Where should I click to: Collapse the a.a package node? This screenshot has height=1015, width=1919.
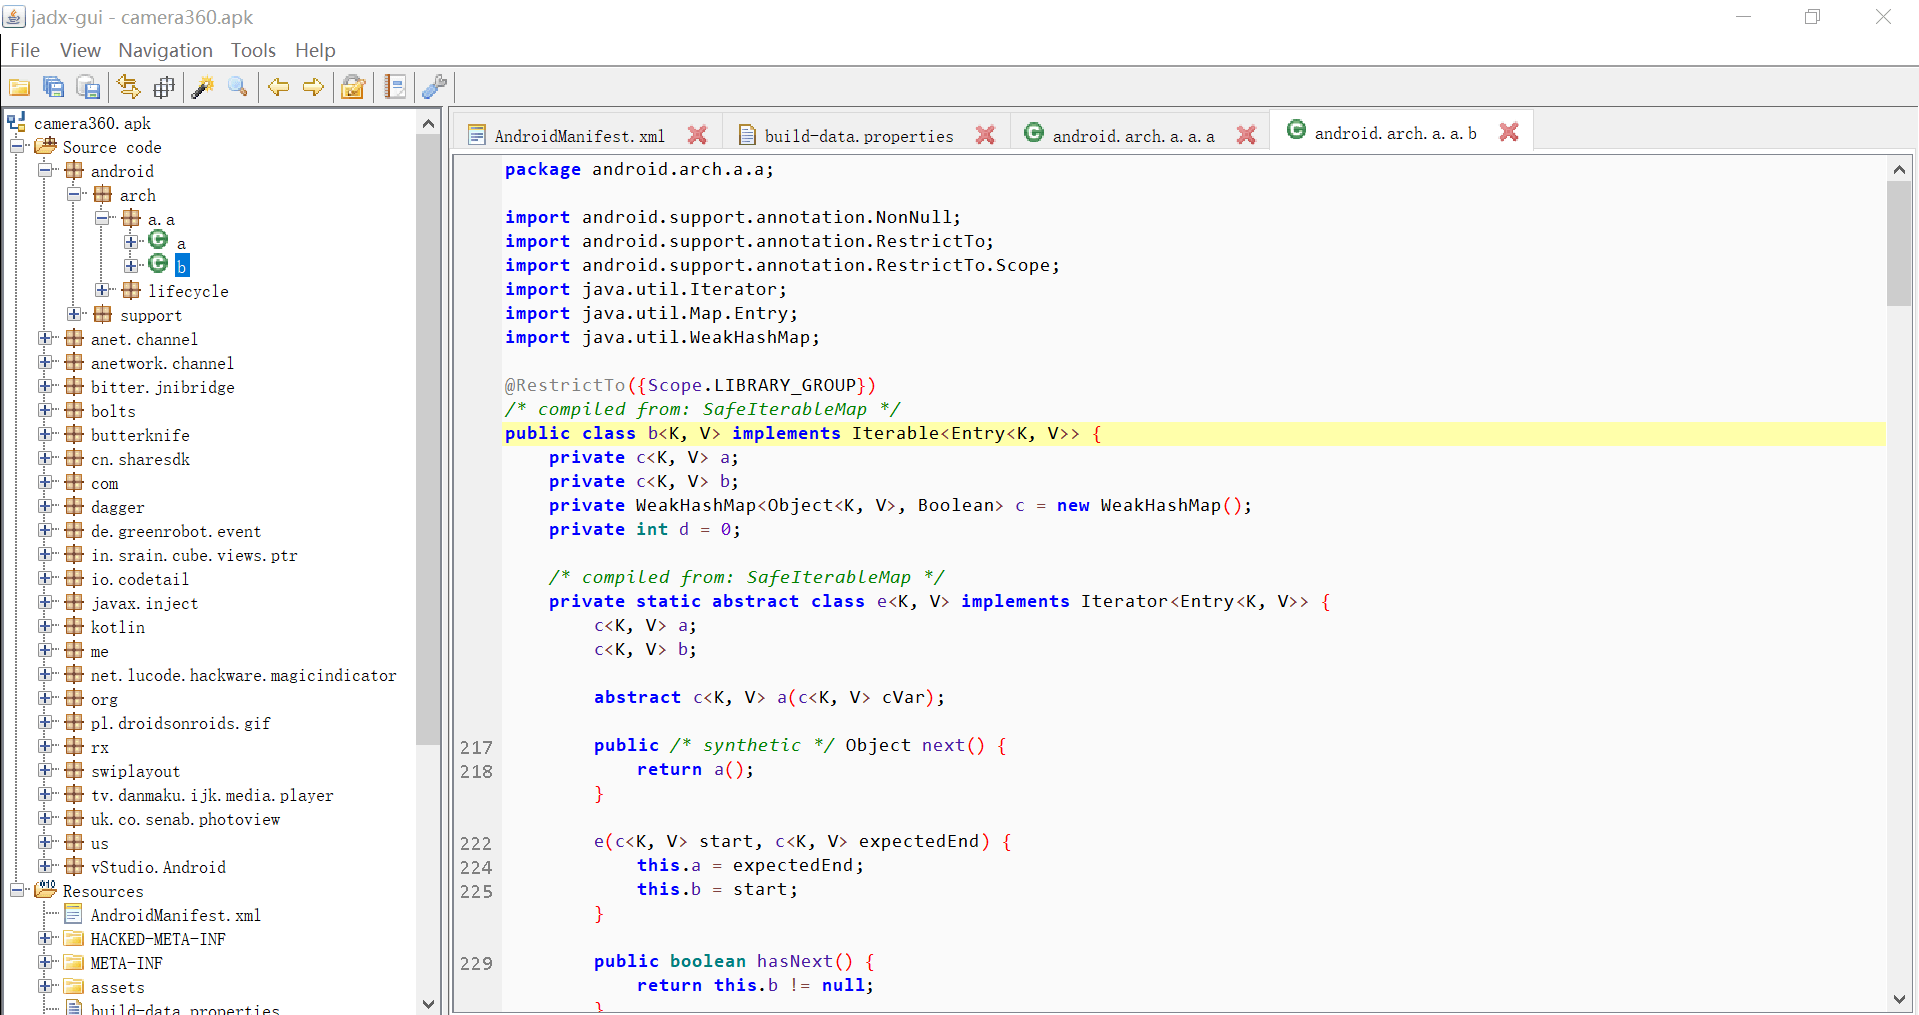click(x=102, y=218)
